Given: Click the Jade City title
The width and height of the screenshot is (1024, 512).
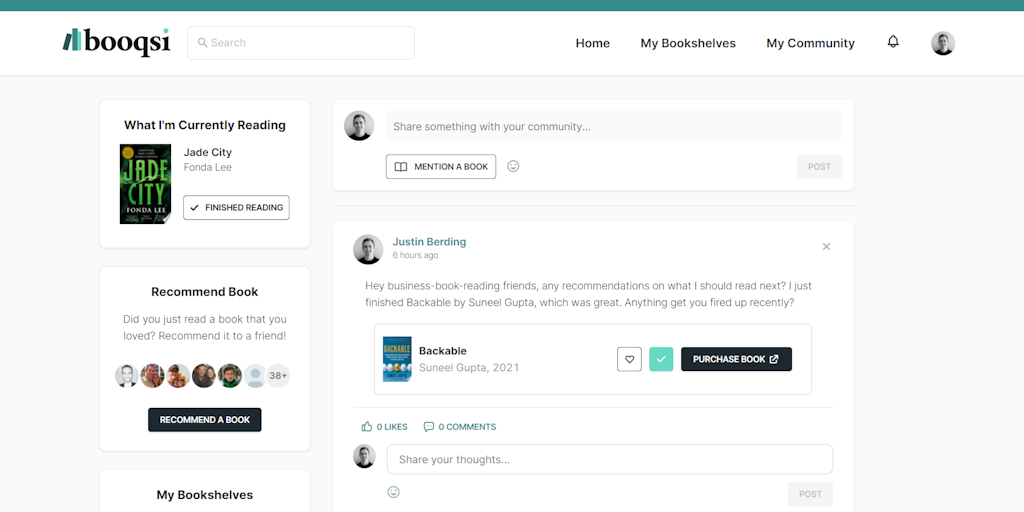Looking at the screenshot, I should click(208, 152).
